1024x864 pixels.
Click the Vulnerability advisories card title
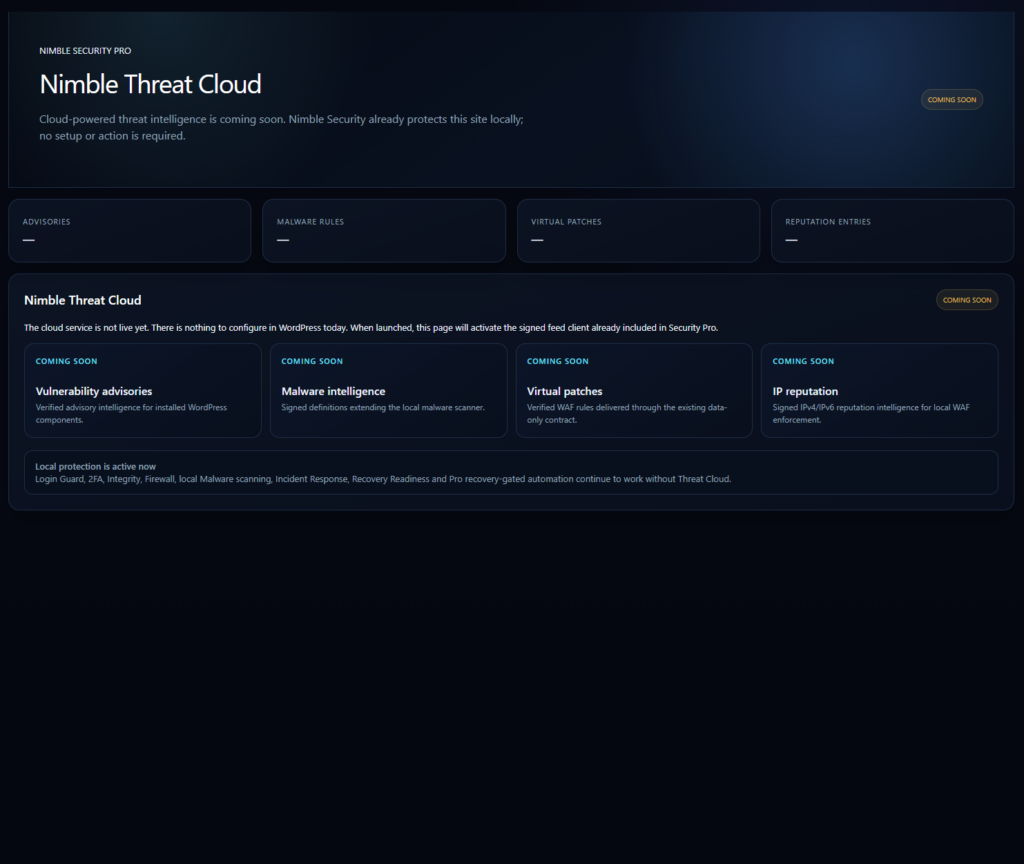coord(93,391)
